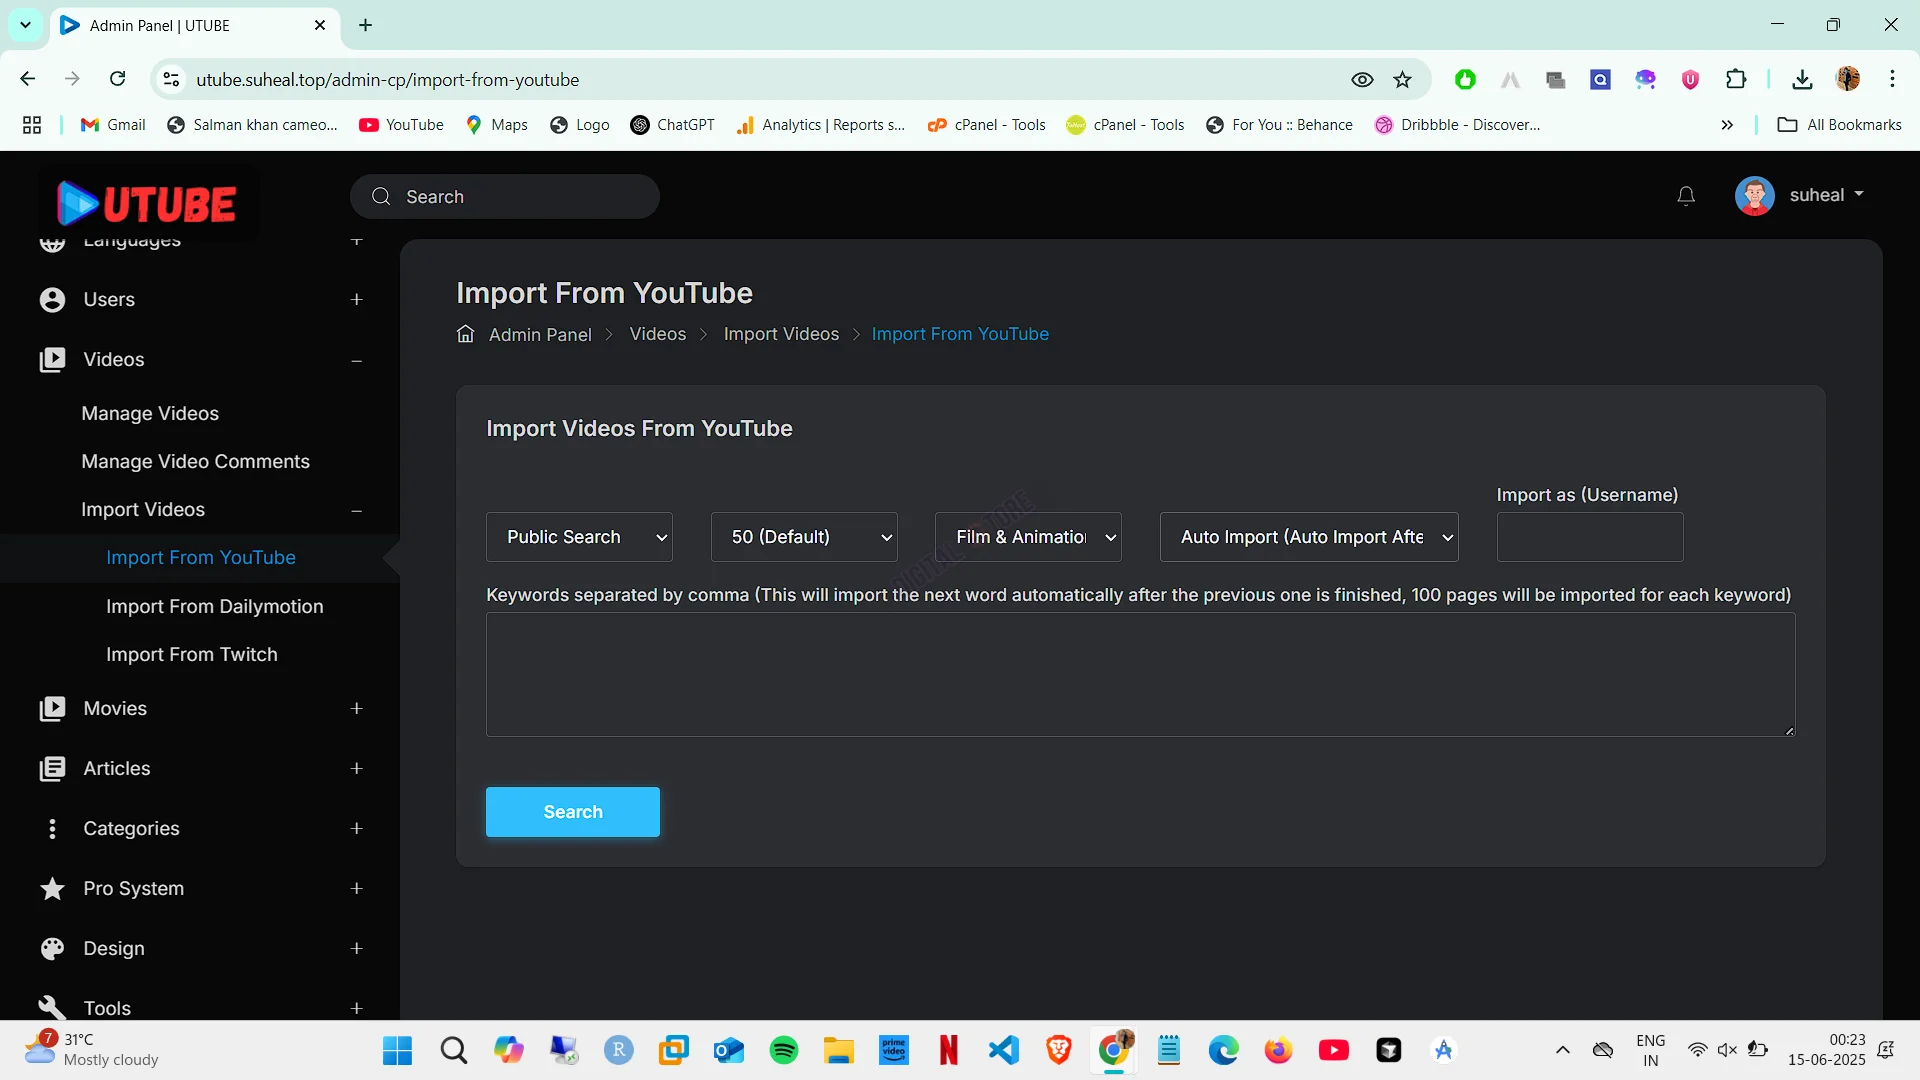Expand the Users menu plus sign
Viewport: 1920px width, 1080px height.
pyautogui.click(x=357, y=300)
